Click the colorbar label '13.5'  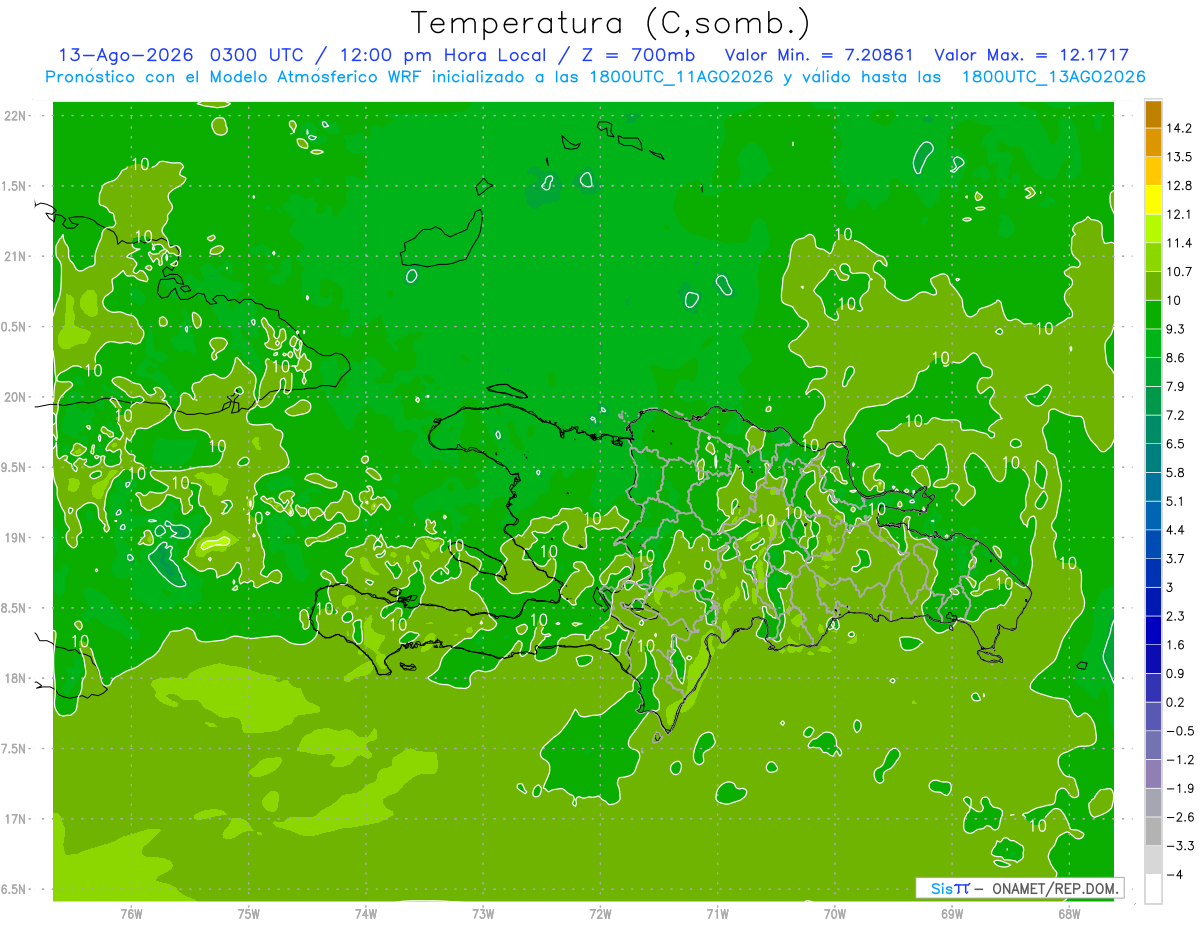pyautogui.click(x=1178, y=157)
